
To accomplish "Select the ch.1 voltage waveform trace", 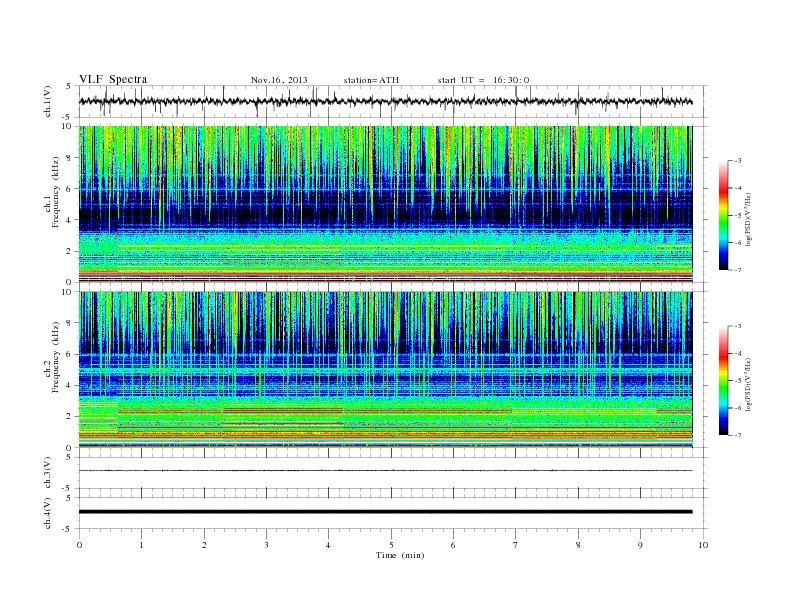I will pos(385,101).
